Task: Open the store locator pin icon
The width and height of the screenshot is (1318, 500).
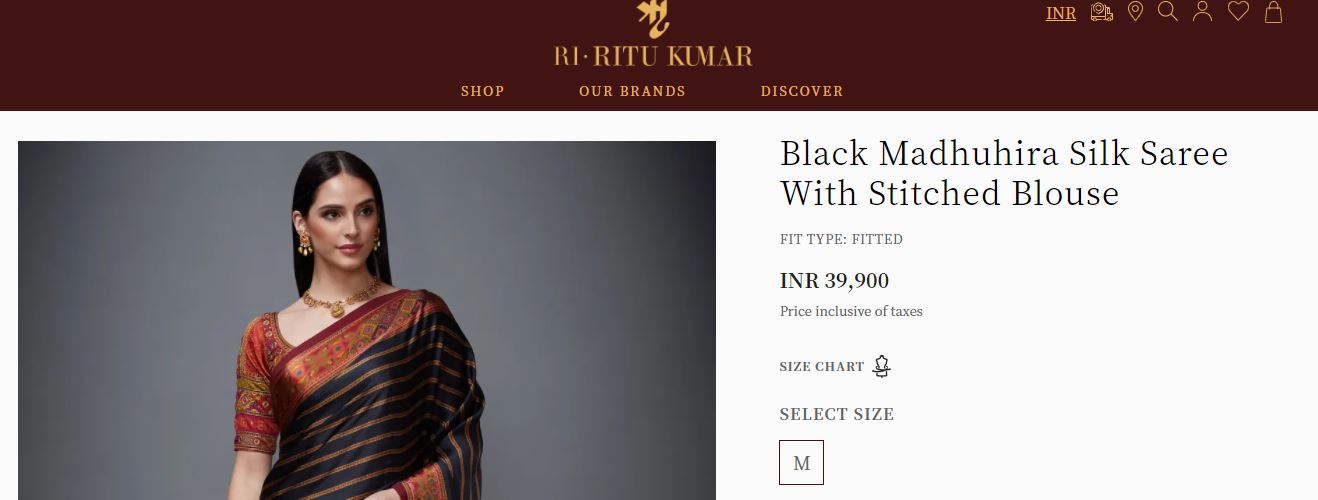Action: (x=1135, y=12)
